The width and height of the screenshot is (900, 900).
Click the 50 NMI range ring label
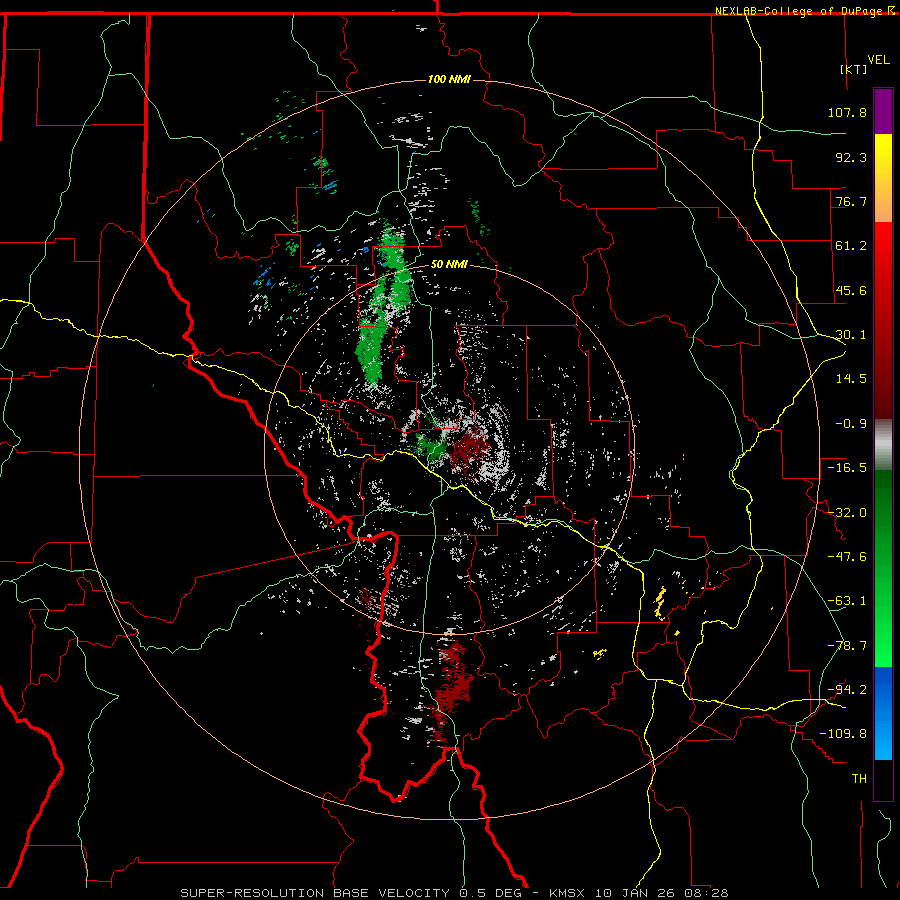pyautogui.click(x=449, y=265)
